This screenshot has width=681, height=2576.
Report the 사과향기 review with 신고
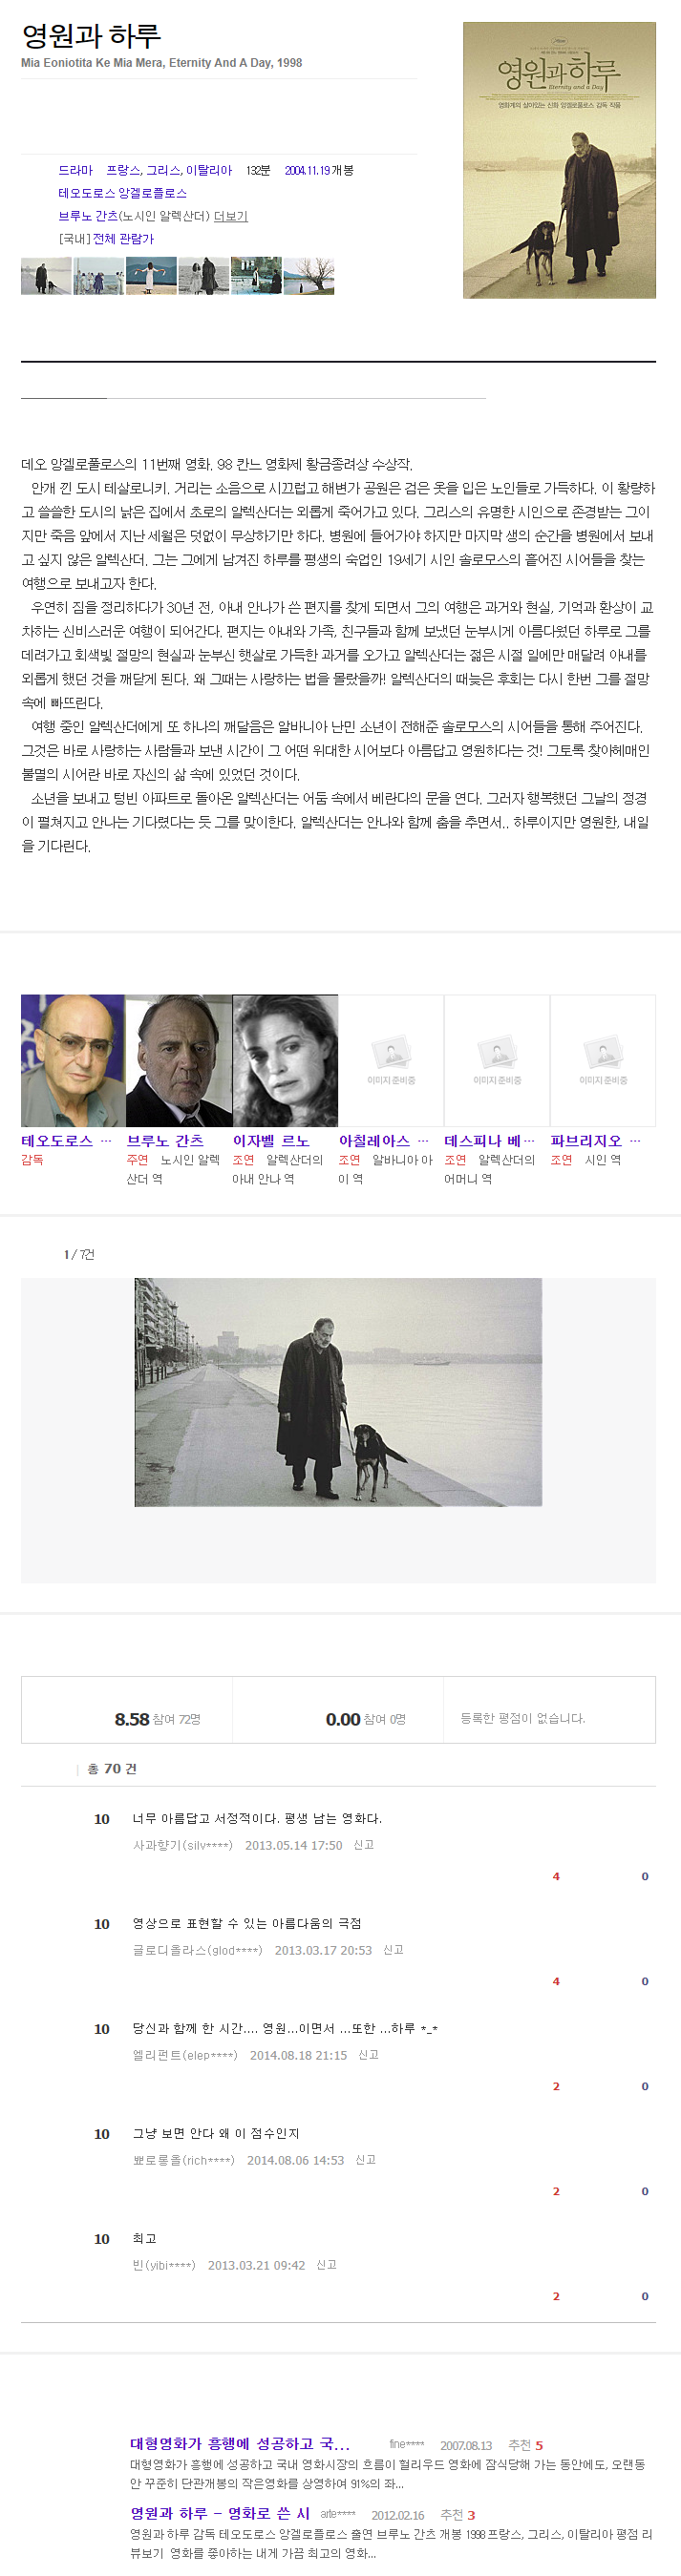tap(364, 1845)
